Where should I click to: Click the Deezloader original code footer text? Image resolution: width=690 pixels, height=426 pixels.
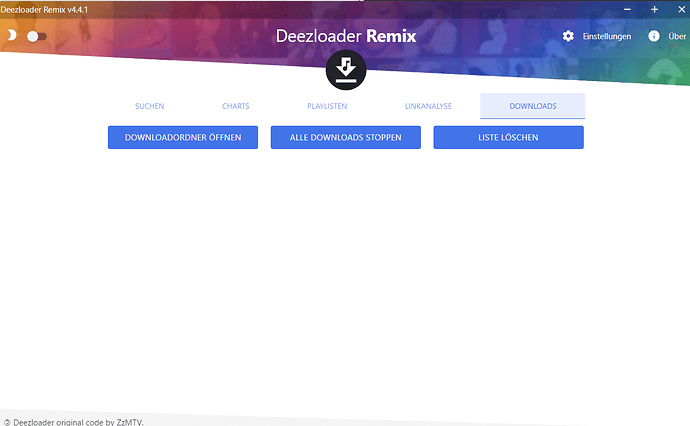(x=73, y=422)
